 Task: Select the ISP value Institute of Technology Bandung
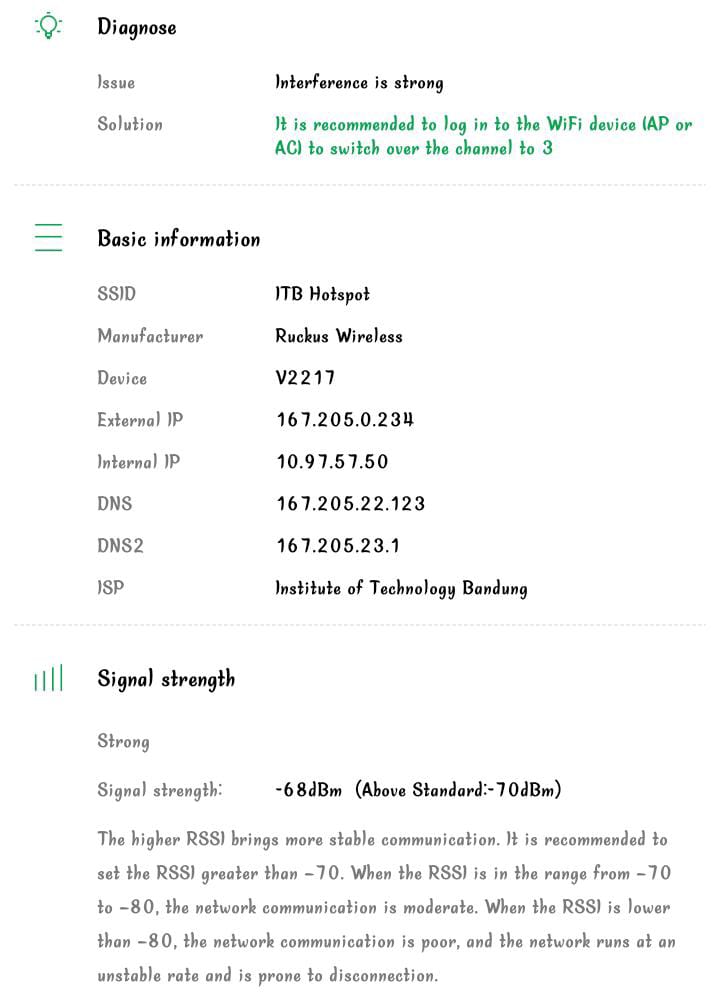[x=401, y=588]
